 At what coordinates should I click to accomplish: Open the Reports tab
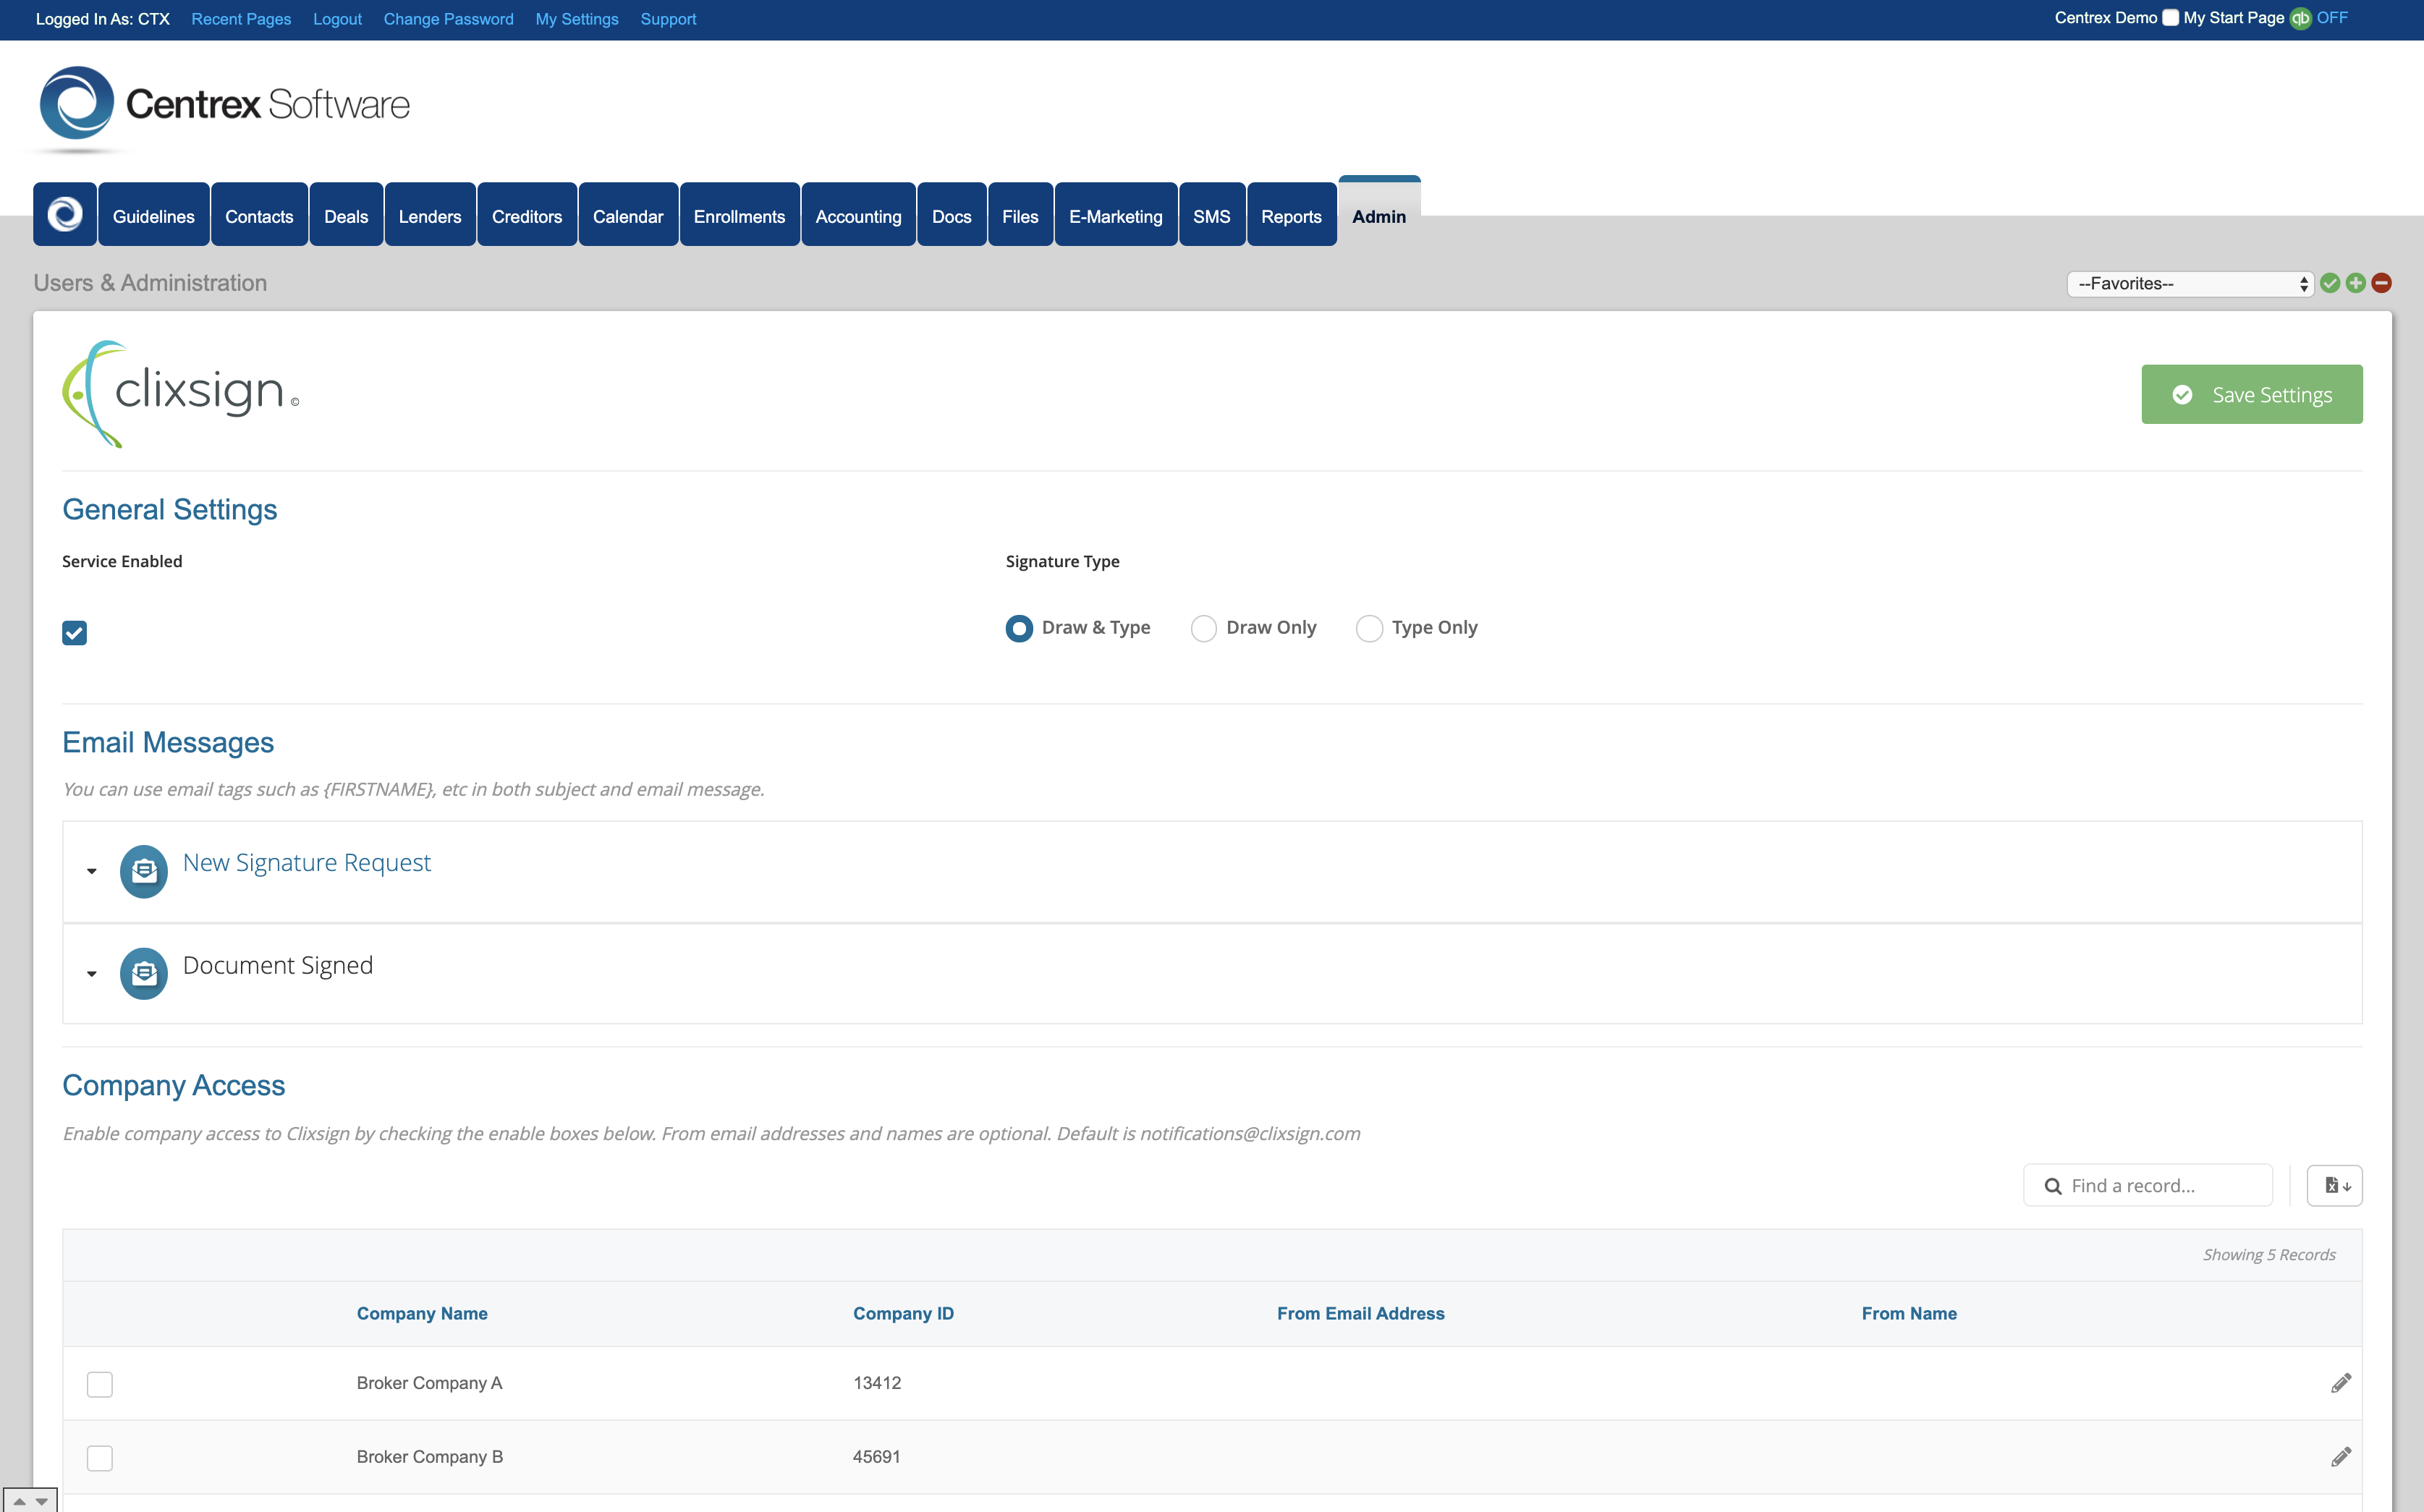click(1292, 214)
